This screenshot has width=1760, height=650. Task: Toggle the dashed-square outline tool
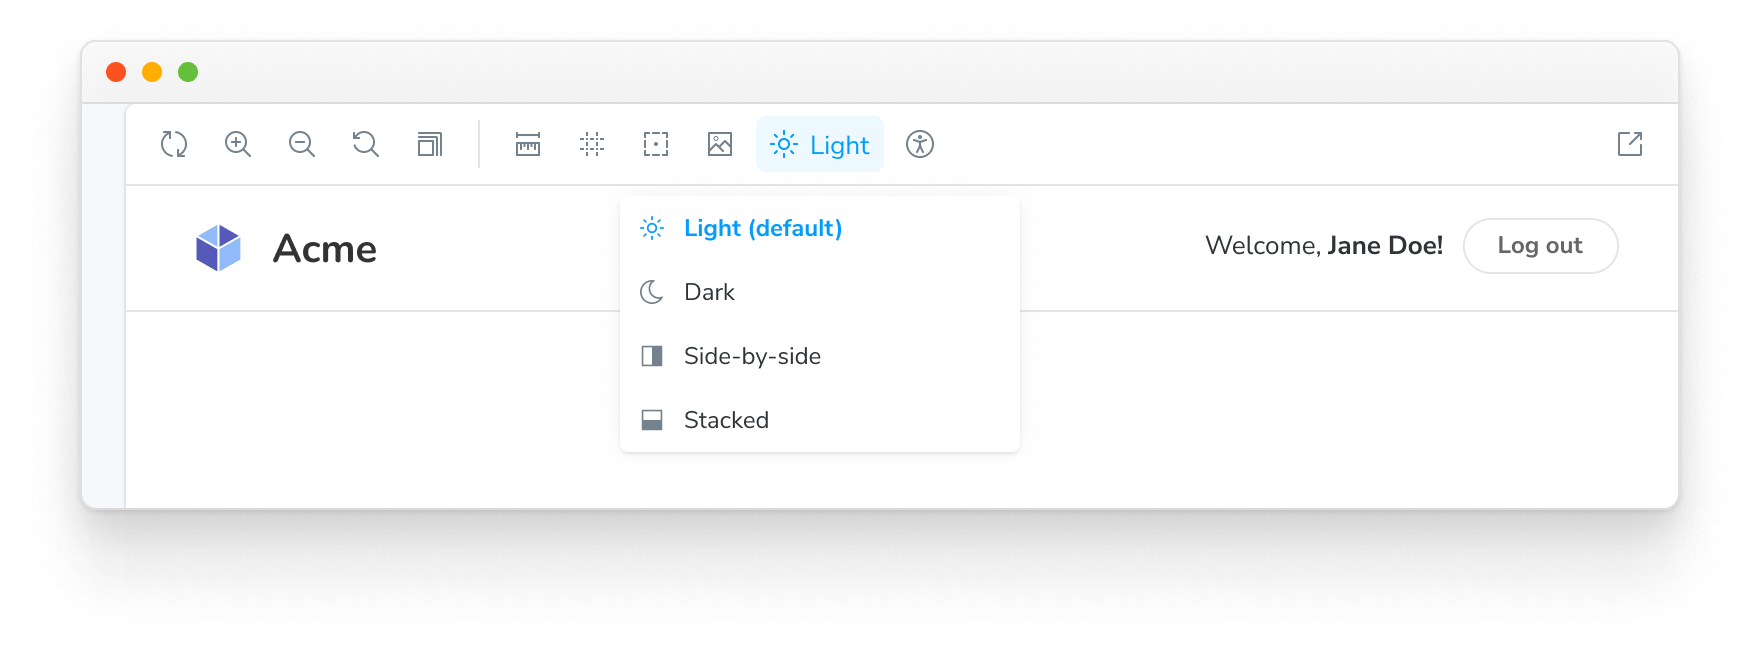click(x=656, y=145)
